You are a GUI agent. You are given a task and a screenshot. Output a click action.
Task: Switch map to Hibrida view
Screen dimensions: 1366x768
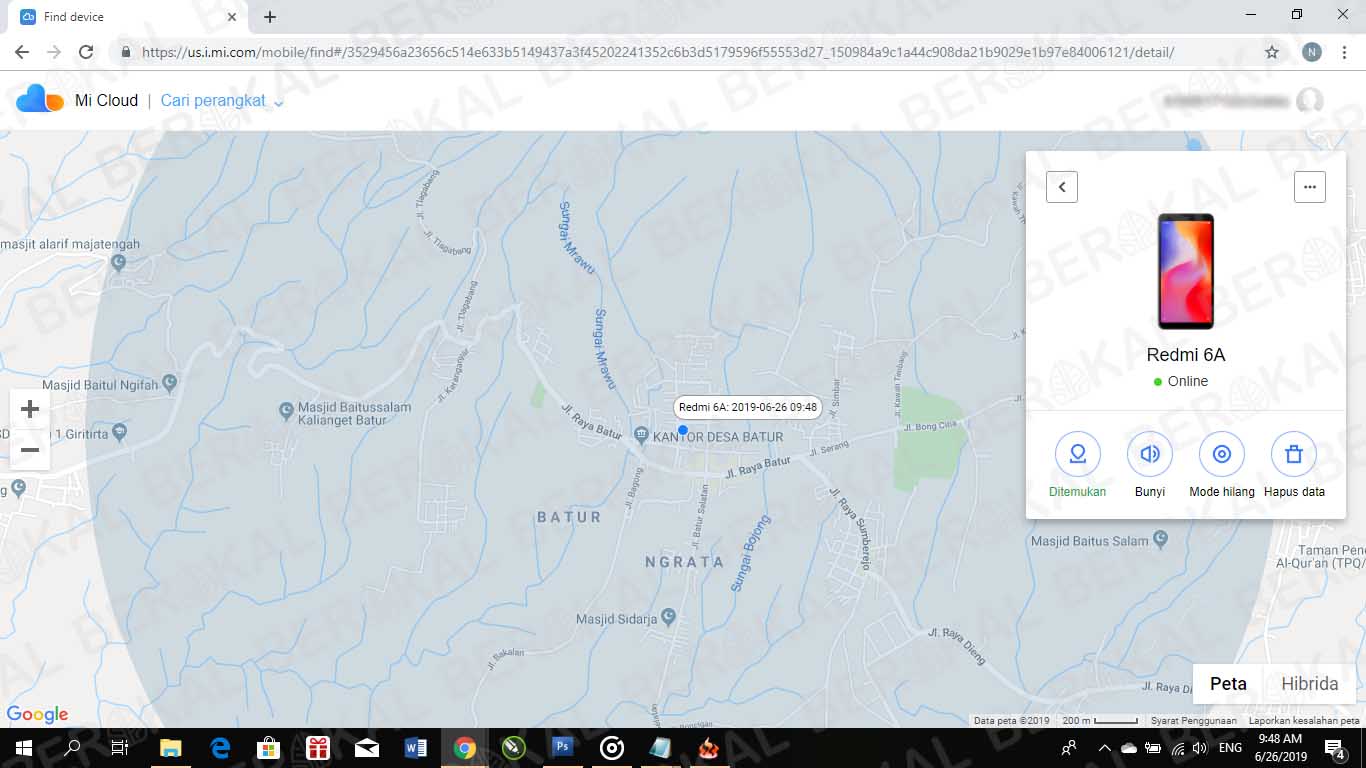point(1309,684)
